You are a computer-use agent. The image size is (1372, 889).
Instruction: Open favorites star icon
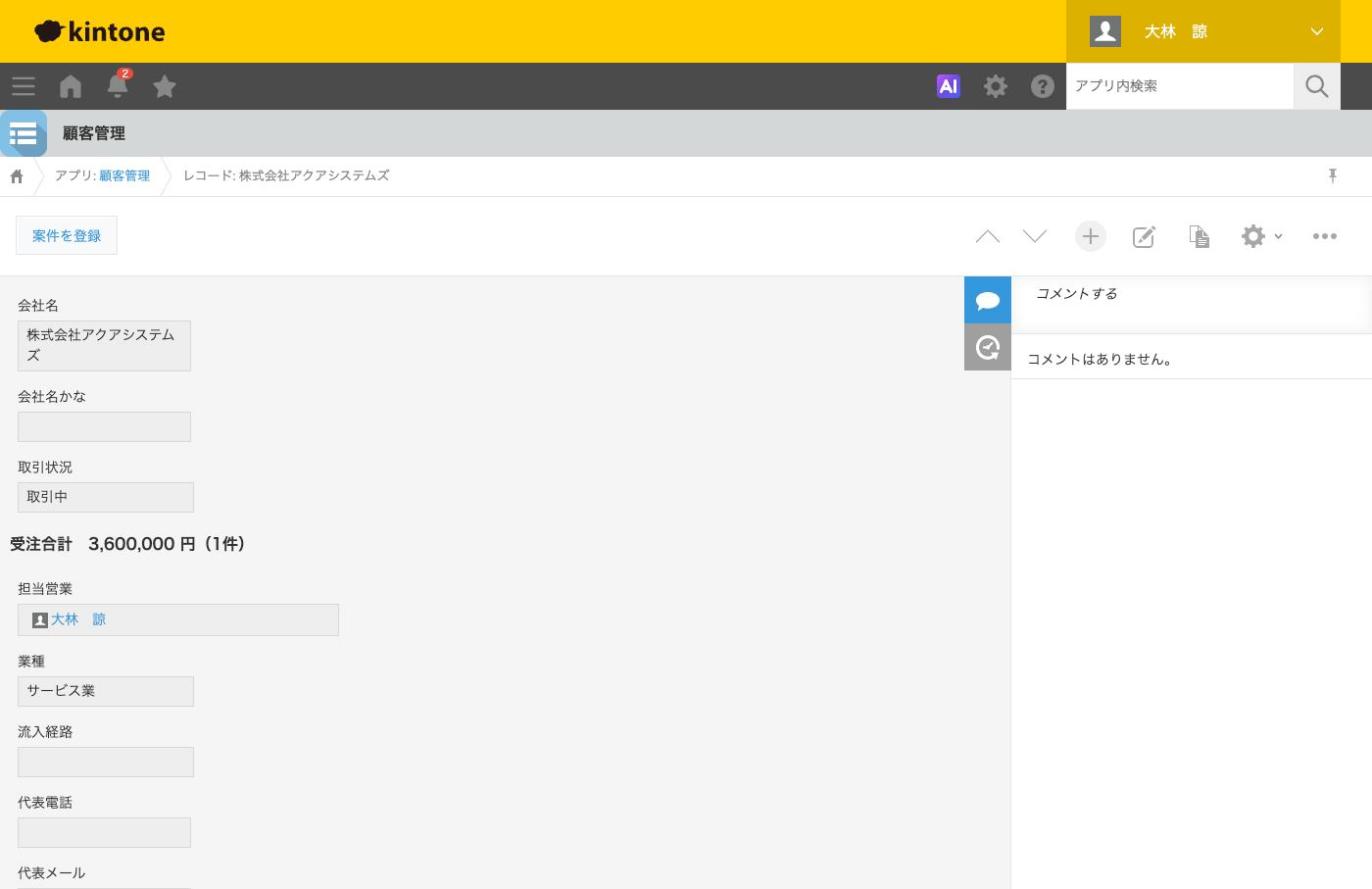point(165,87)
